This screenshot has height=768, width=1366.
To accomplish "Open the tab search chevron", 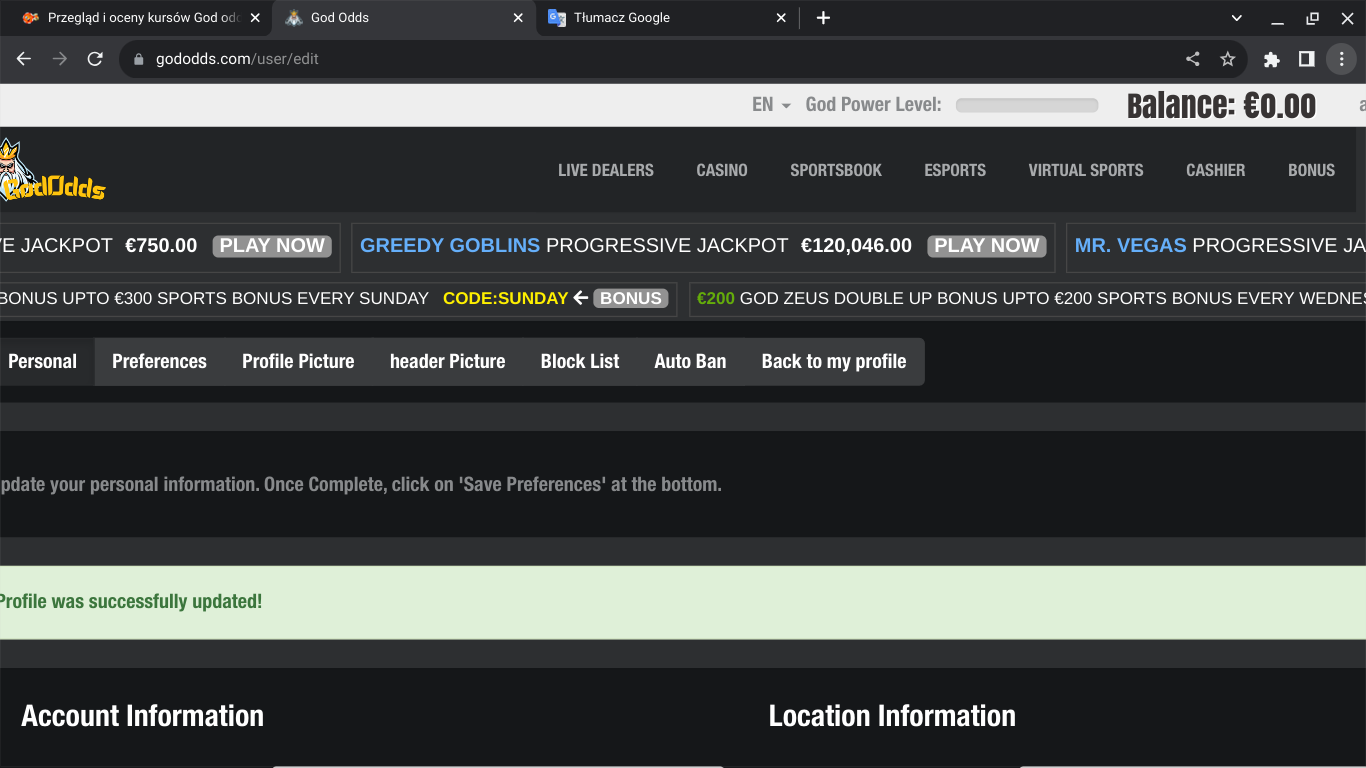I will tap(1236, 18).
